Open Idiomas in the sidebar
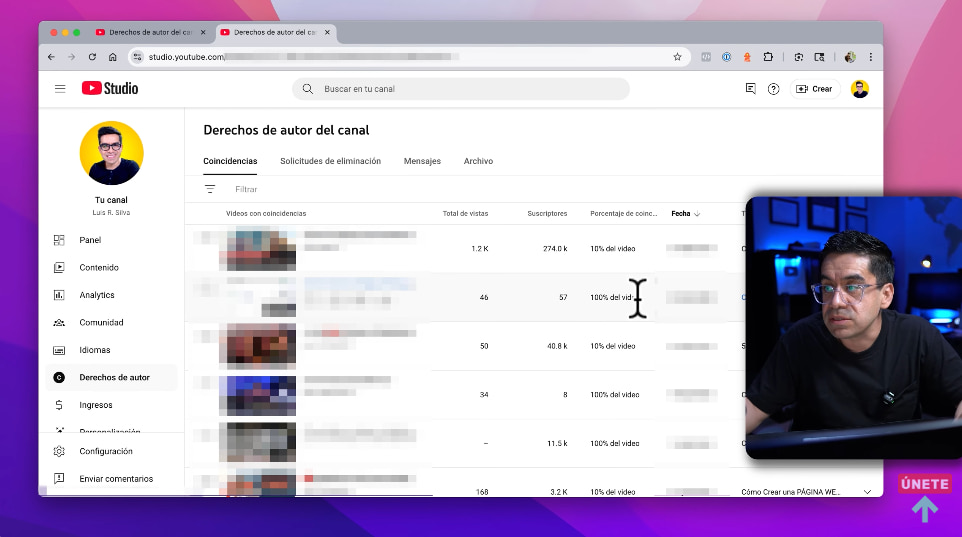Image resolution: width=962 pixels, height=537 pixels. tap(95, 350)
